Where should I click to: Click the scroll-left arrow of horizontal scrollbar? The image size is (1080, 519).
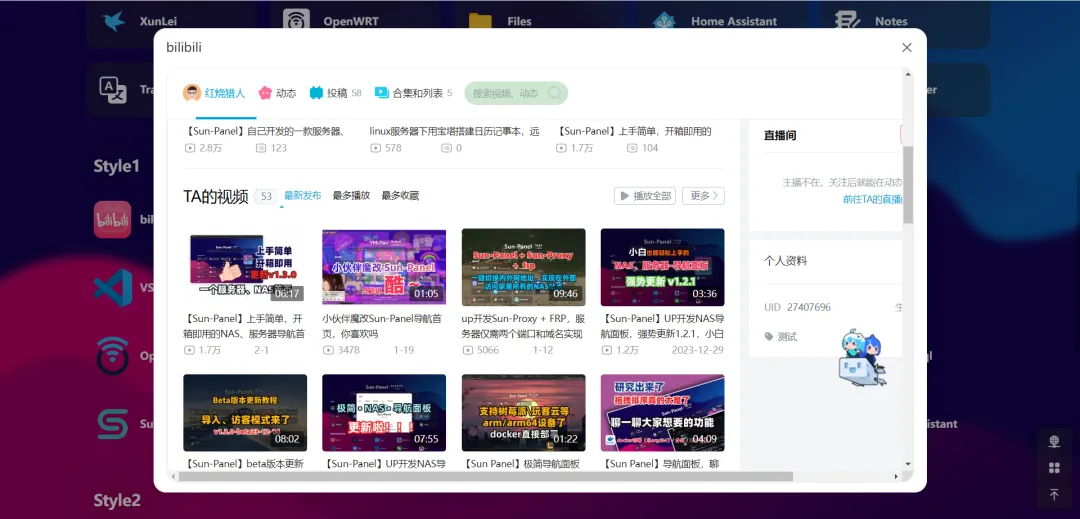pyautogui.click(x=172, y=476)
